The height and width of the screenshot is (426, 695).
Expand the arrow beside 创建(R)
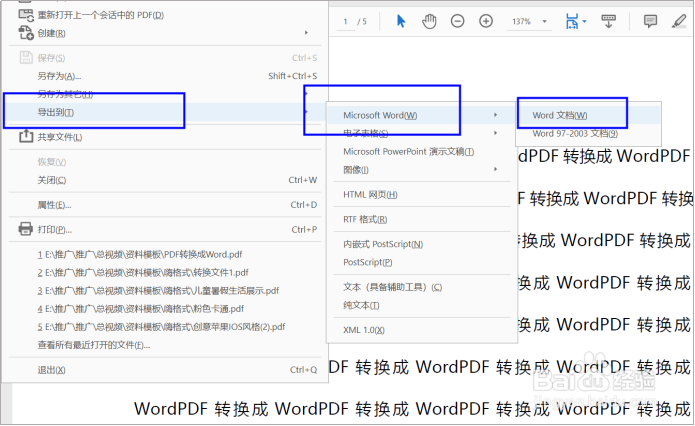click(306, 33)
